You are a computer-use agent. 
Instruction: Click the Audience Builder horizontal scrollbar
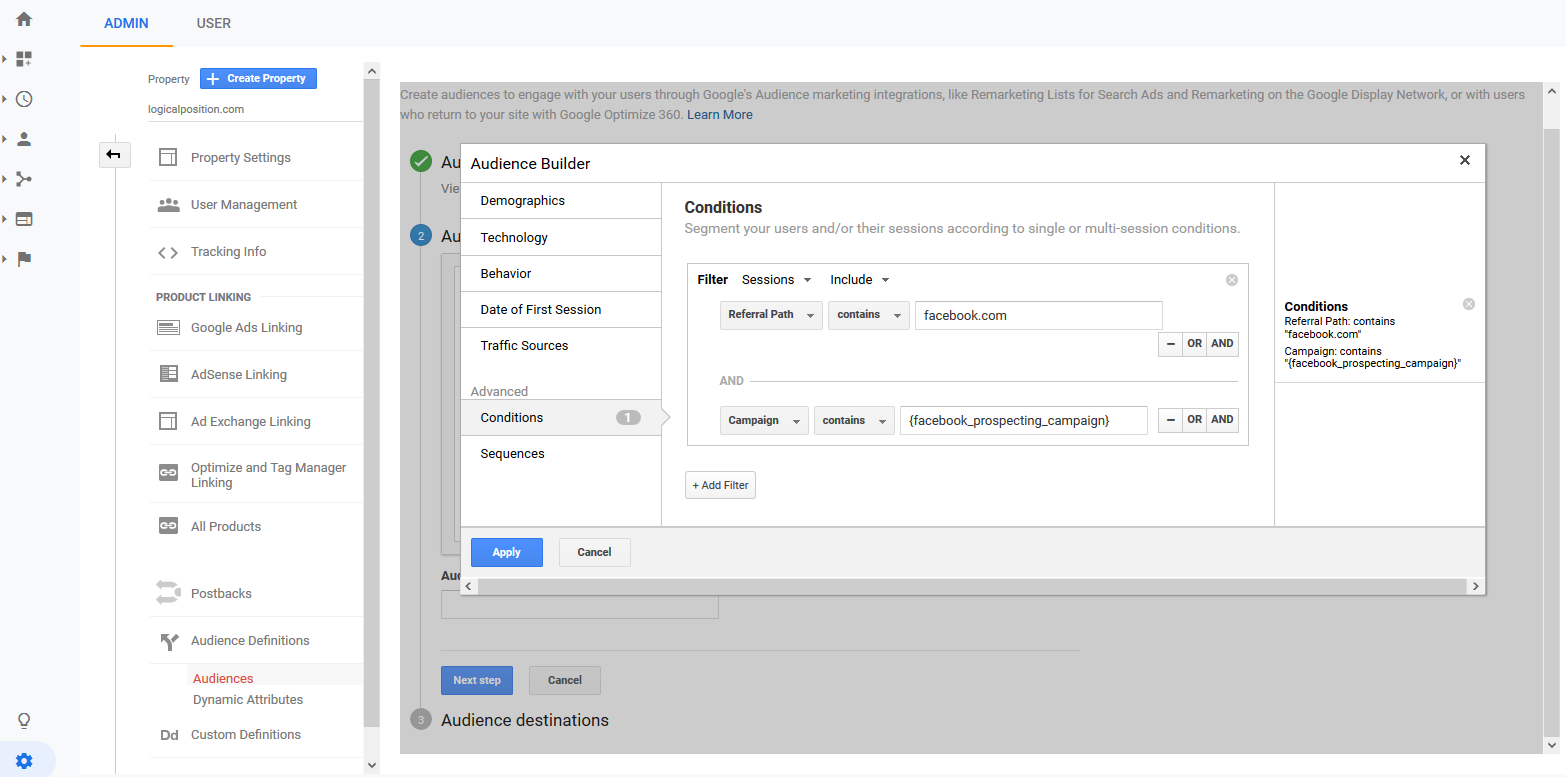pos(972,586)
